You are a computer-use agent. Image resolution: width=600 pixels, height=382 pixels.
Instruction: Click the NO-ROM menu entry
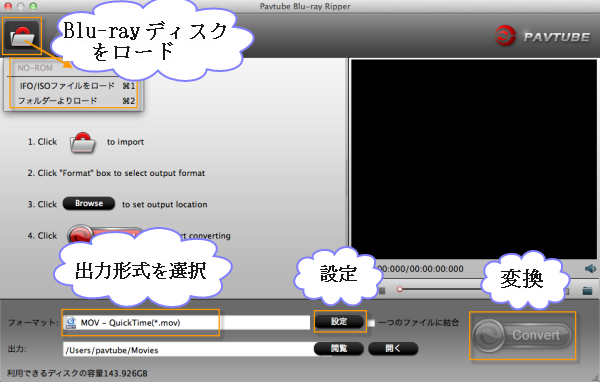(35, 68)
